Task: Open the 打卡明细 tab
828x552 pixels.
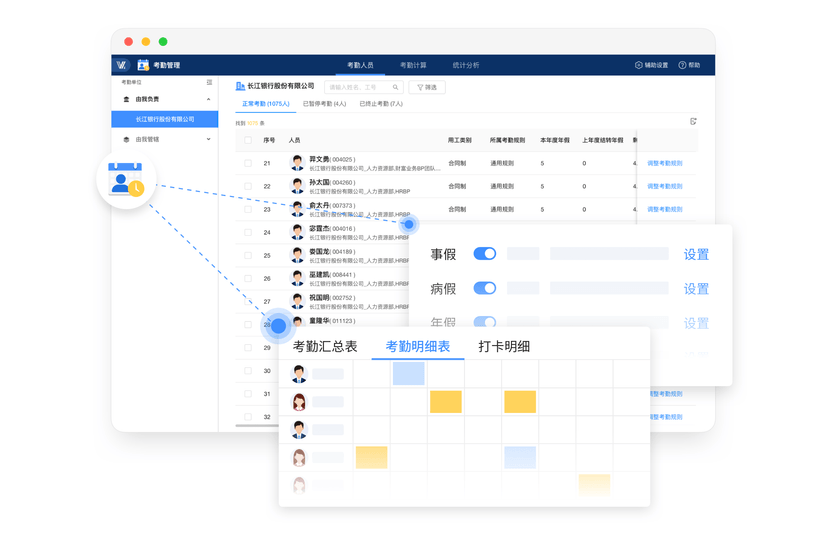Action: click(x=504, y=347)
